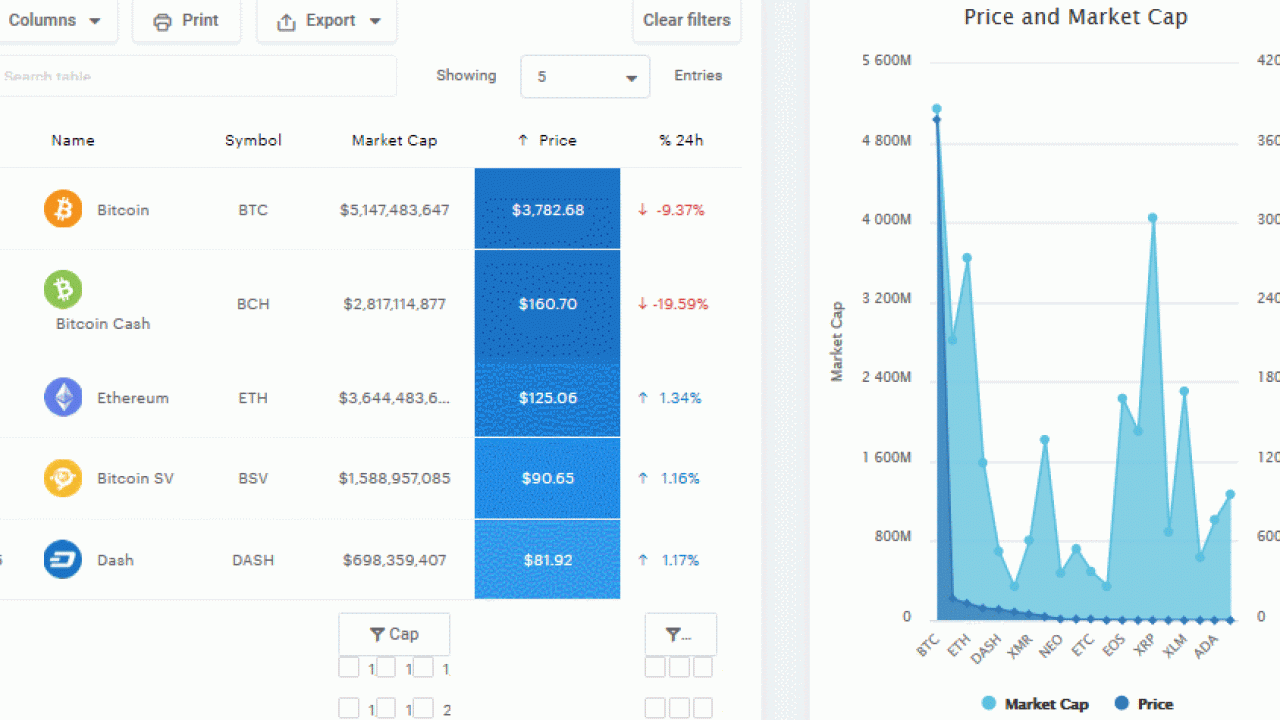Click the $5,147,483,647 market cap value
The height and width of the screenshot is (720, 1280).
click(x=394, y=210)
